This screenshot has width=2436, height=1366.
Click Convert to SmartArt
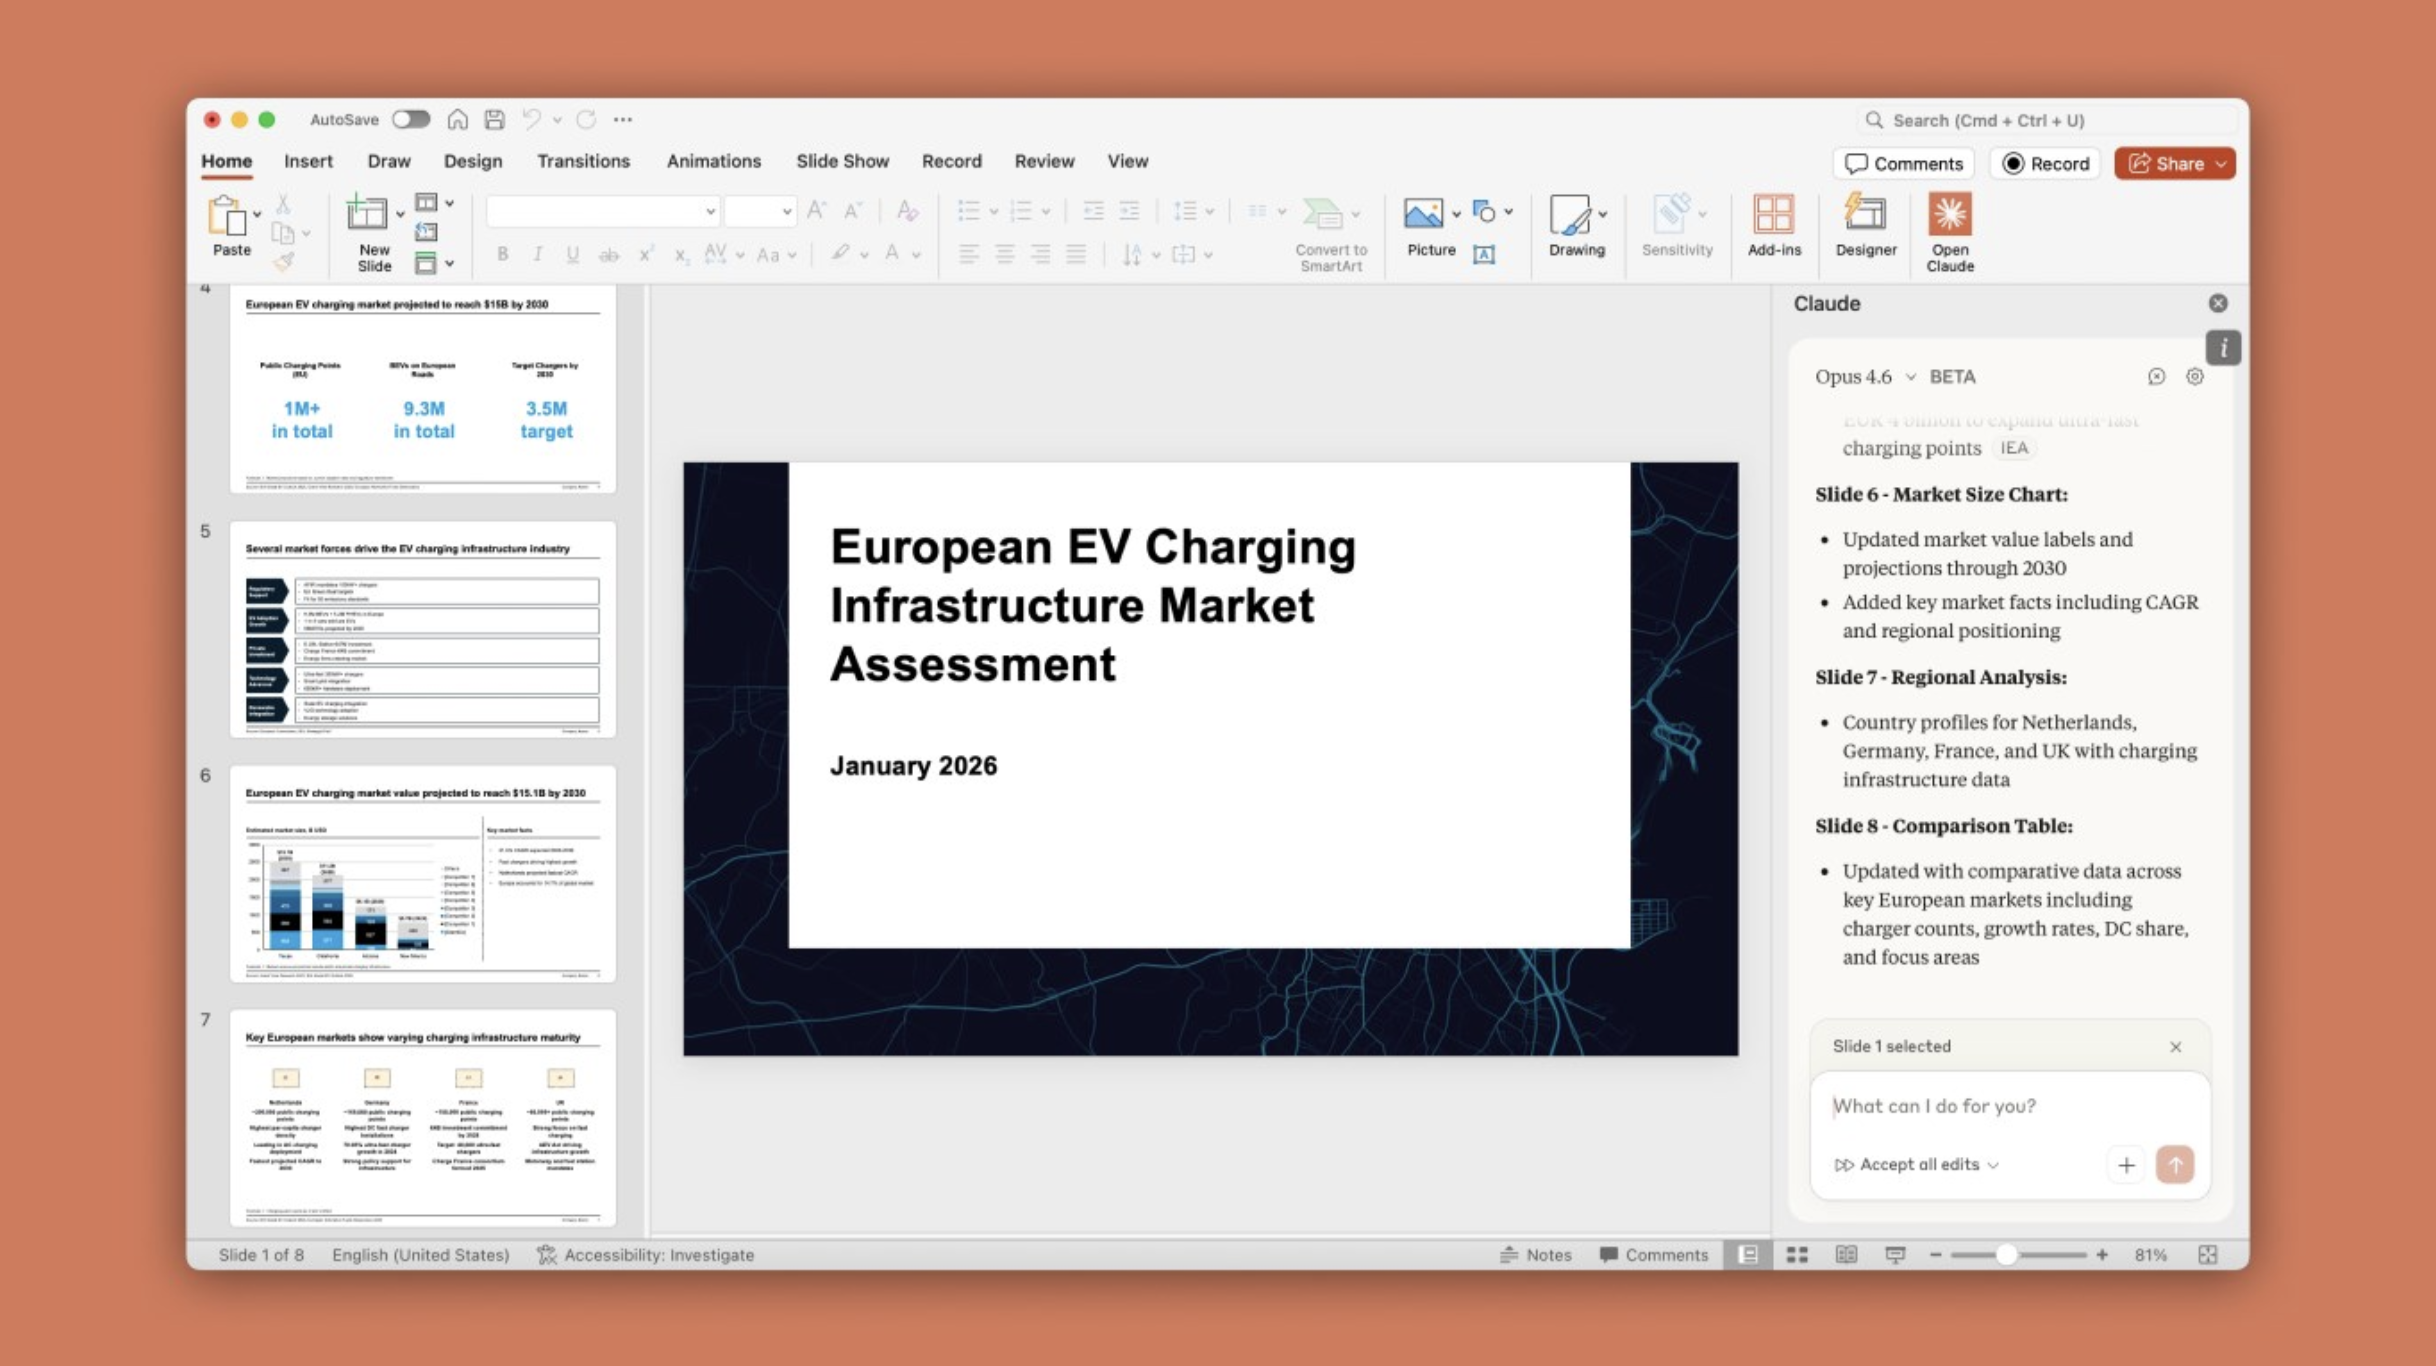[1328, 232]
